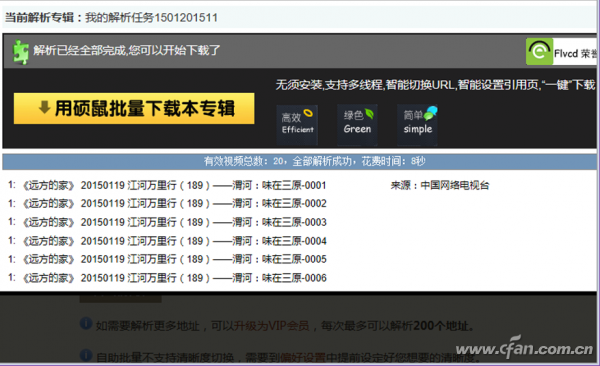The width and height of the screenshot is (600, 366).
Task: Open video entry ending in 0004
Action: (x=174, y=241)
